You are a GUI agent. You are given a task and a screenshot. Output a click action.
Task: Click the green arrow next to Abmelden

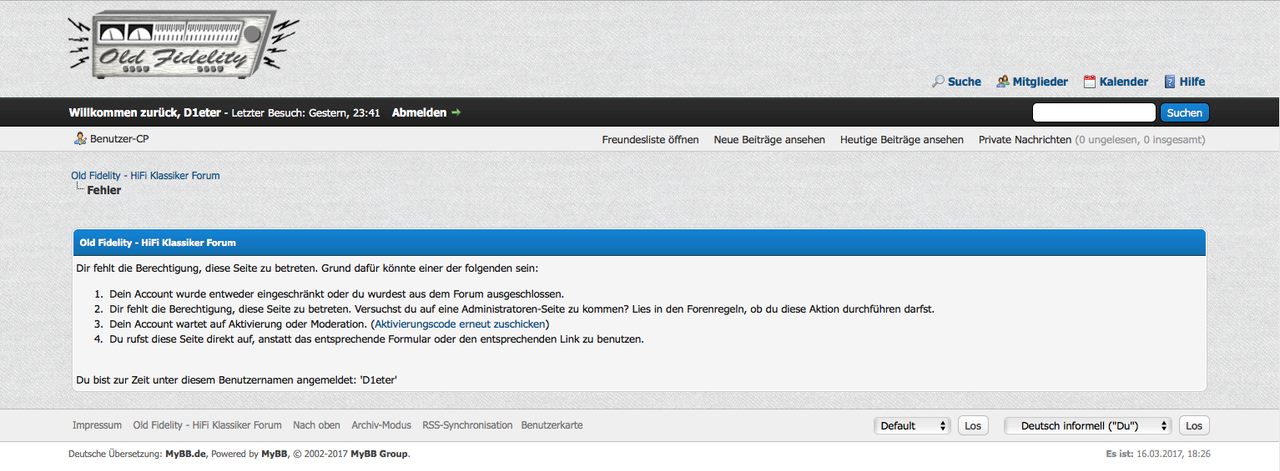(456, 113)
